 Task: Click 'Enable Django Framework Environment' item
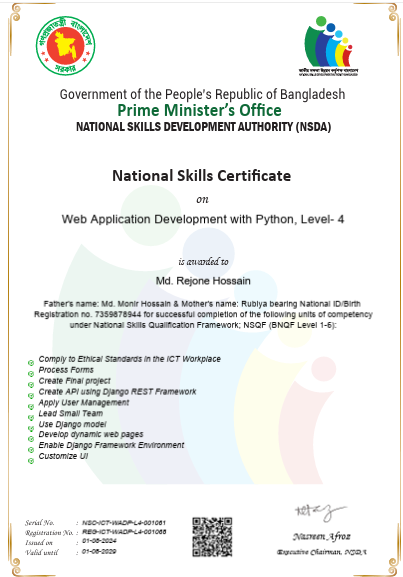112,445
